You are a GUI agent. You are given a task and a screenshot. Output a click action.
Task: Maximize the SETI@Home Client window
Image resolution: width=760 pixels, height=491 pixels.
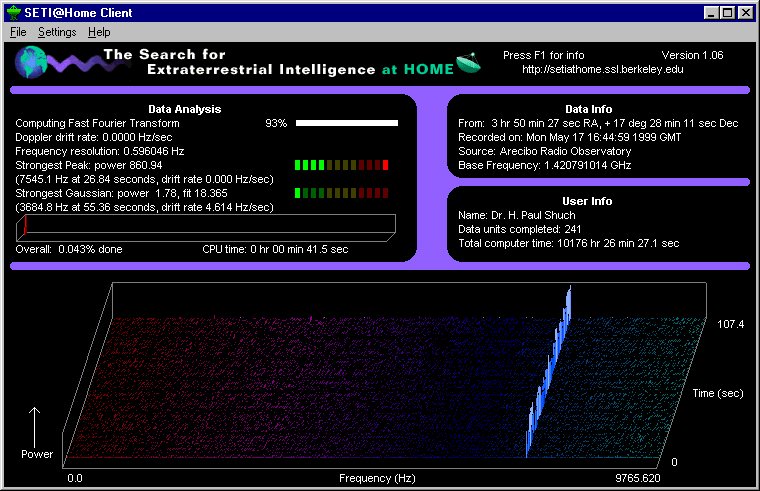tap(728, 13)
